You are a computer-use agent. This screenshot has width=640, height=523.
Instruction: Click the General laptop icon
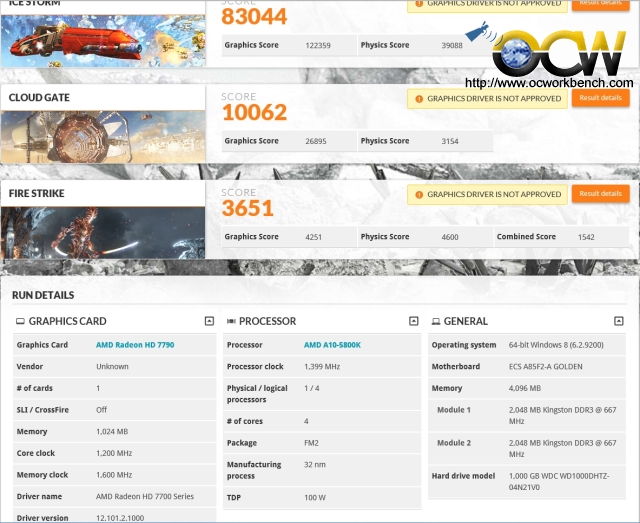tap(436, 321)
